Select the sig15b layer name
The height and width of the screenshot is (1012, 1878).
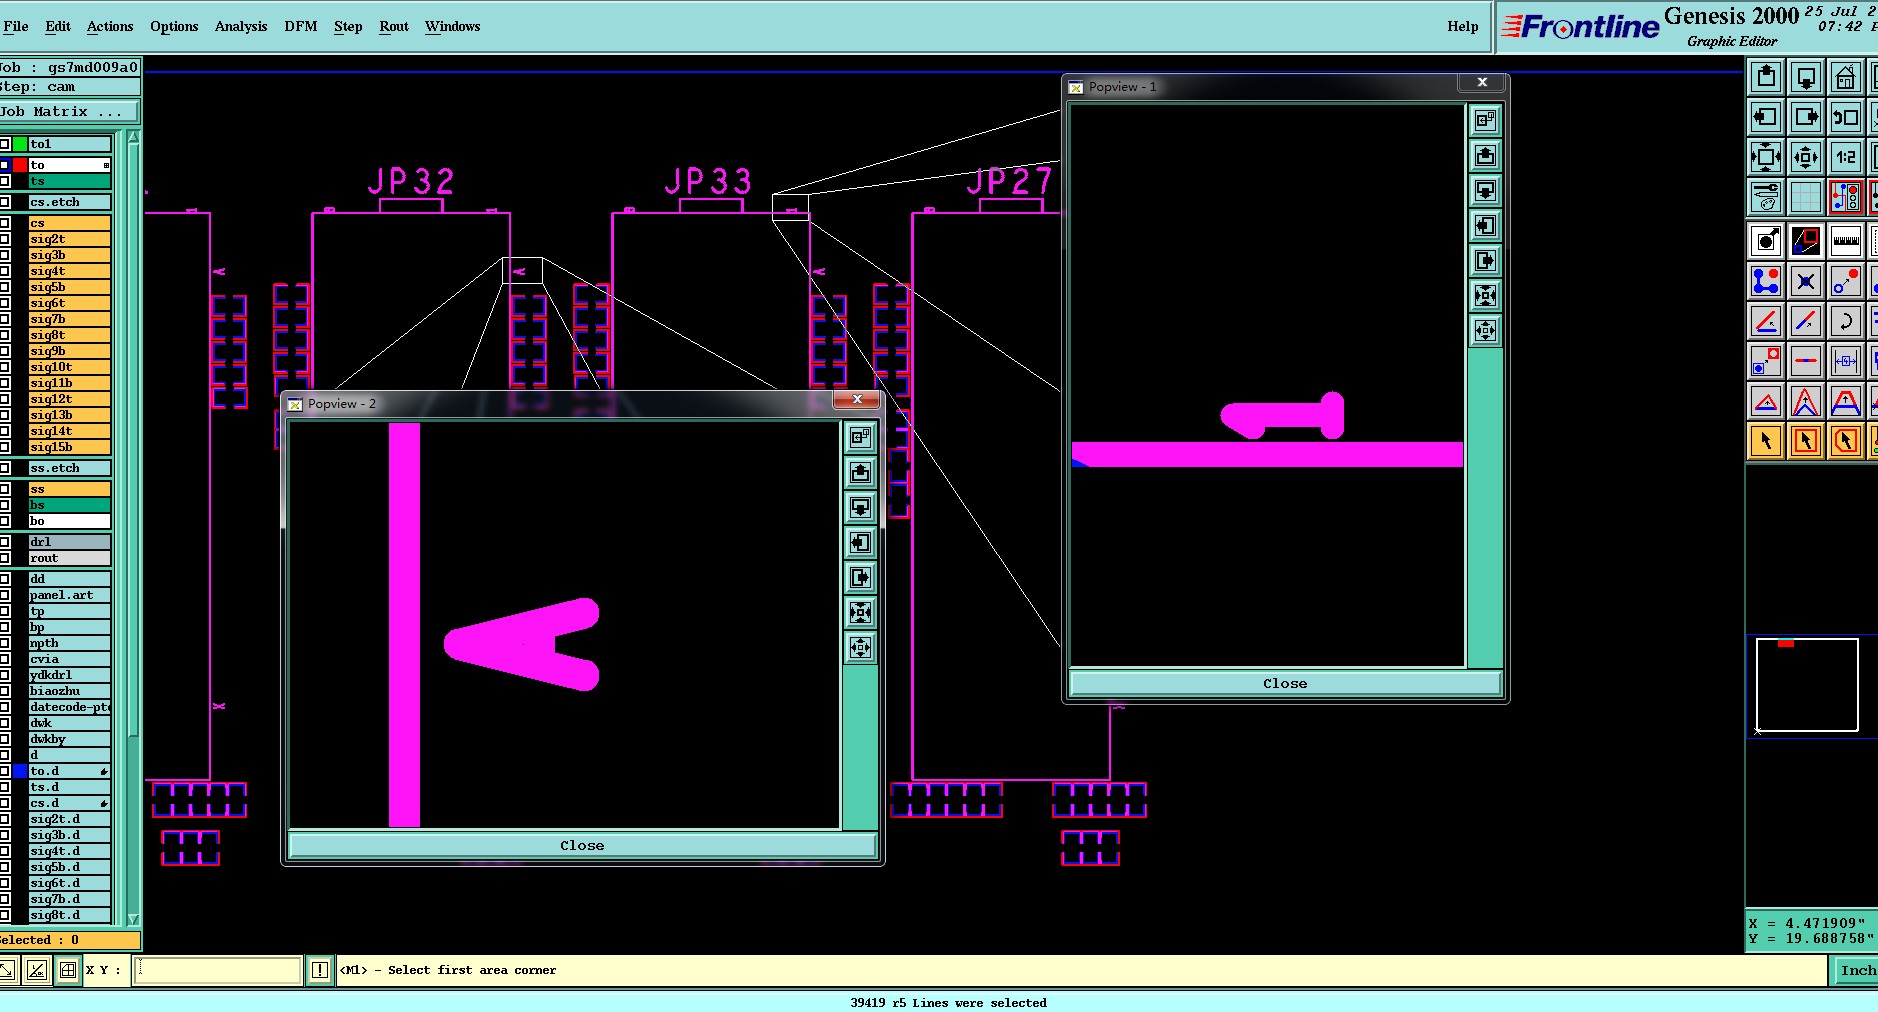pos(69,447)
